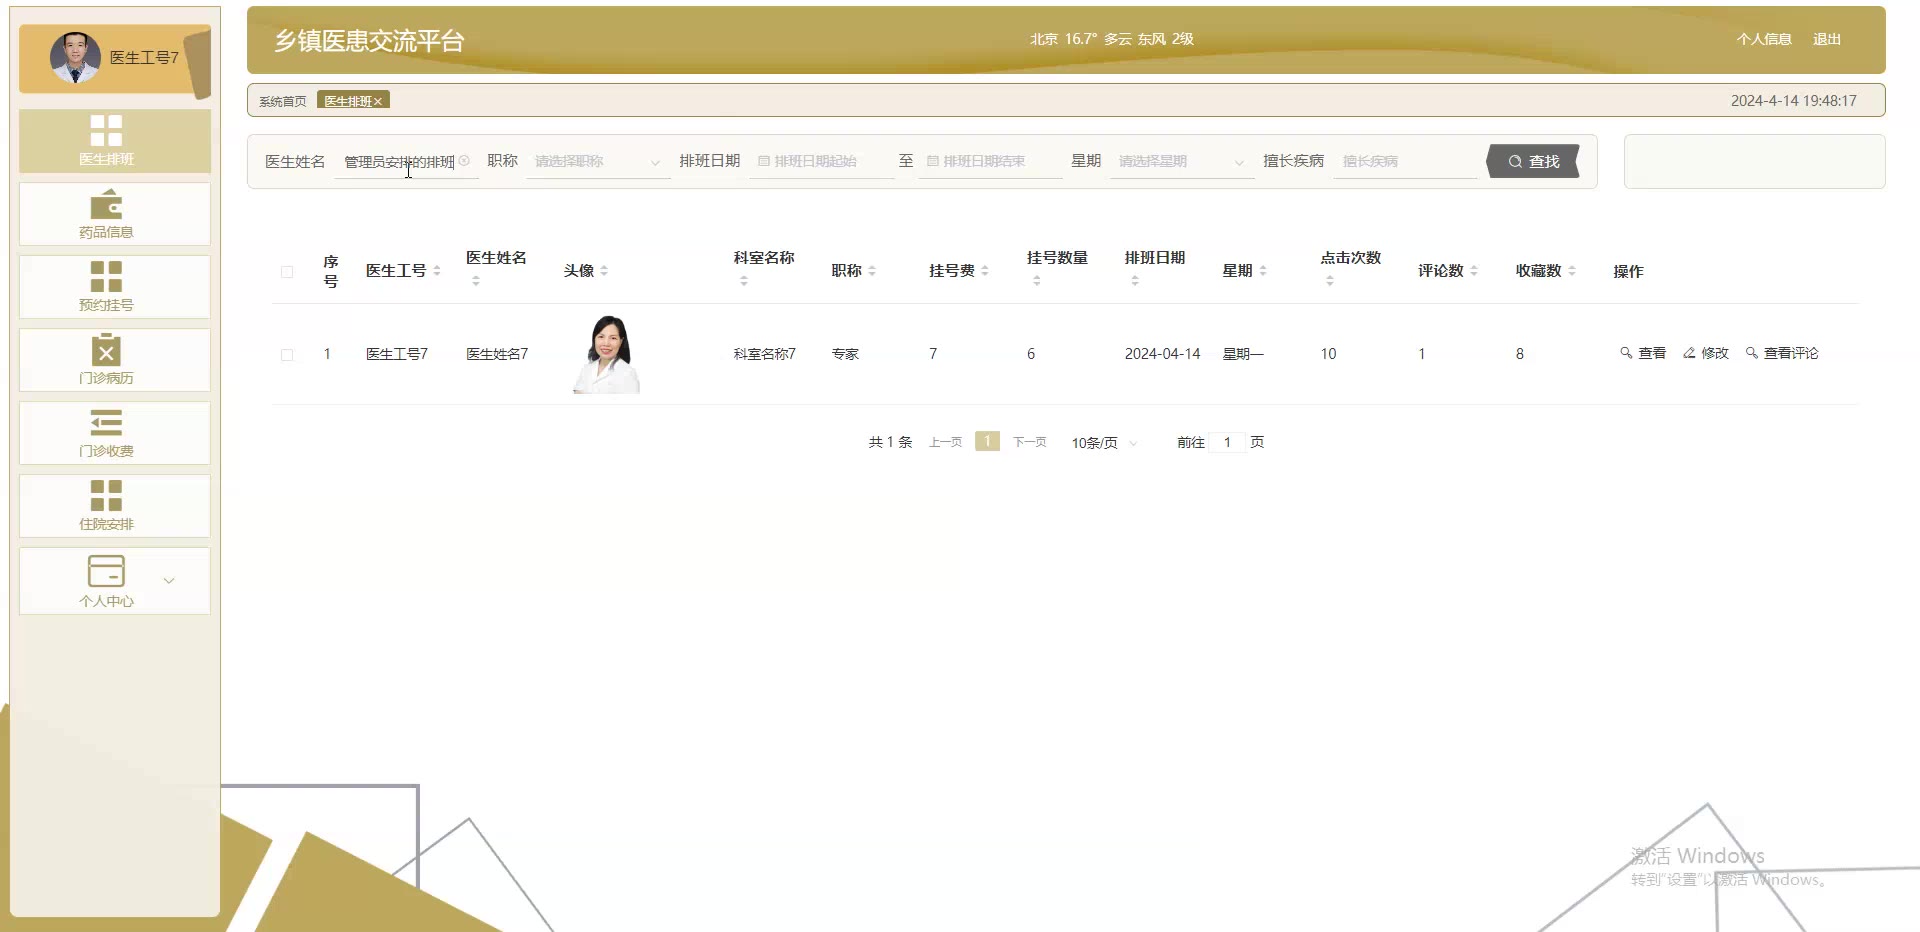This screenshot has height=932, width=1920.
Task: Sort table by 点击次数 column
Action: [1330, 281]
